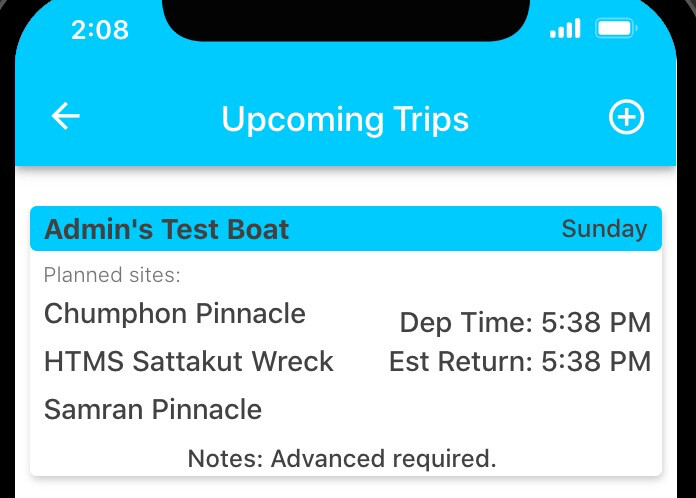Tap the Advanced required note
The width and height of the screenshot is (696, 498).
point(342,459)
